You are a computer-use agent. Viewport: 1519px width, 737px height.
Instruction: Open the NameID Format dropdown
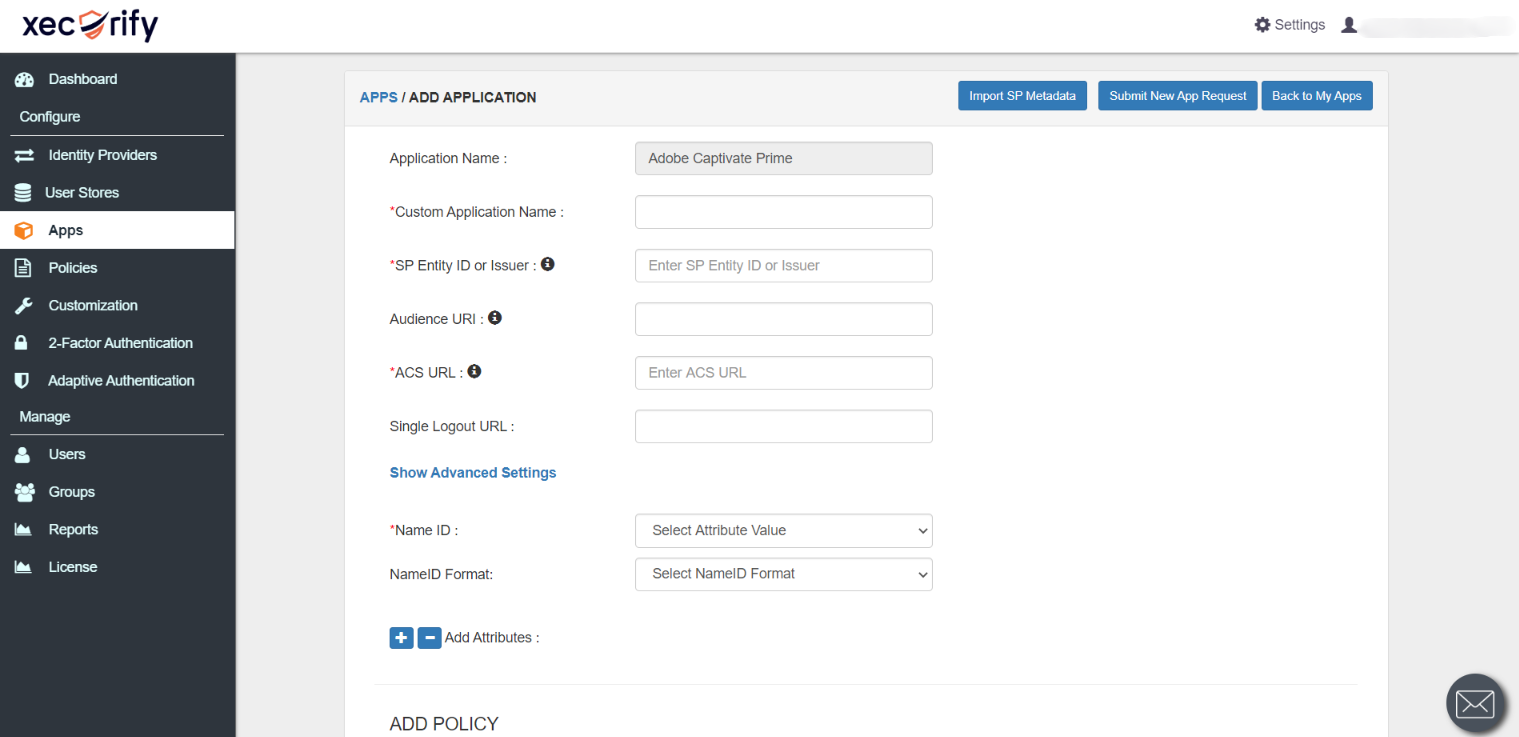pos(783,574)
